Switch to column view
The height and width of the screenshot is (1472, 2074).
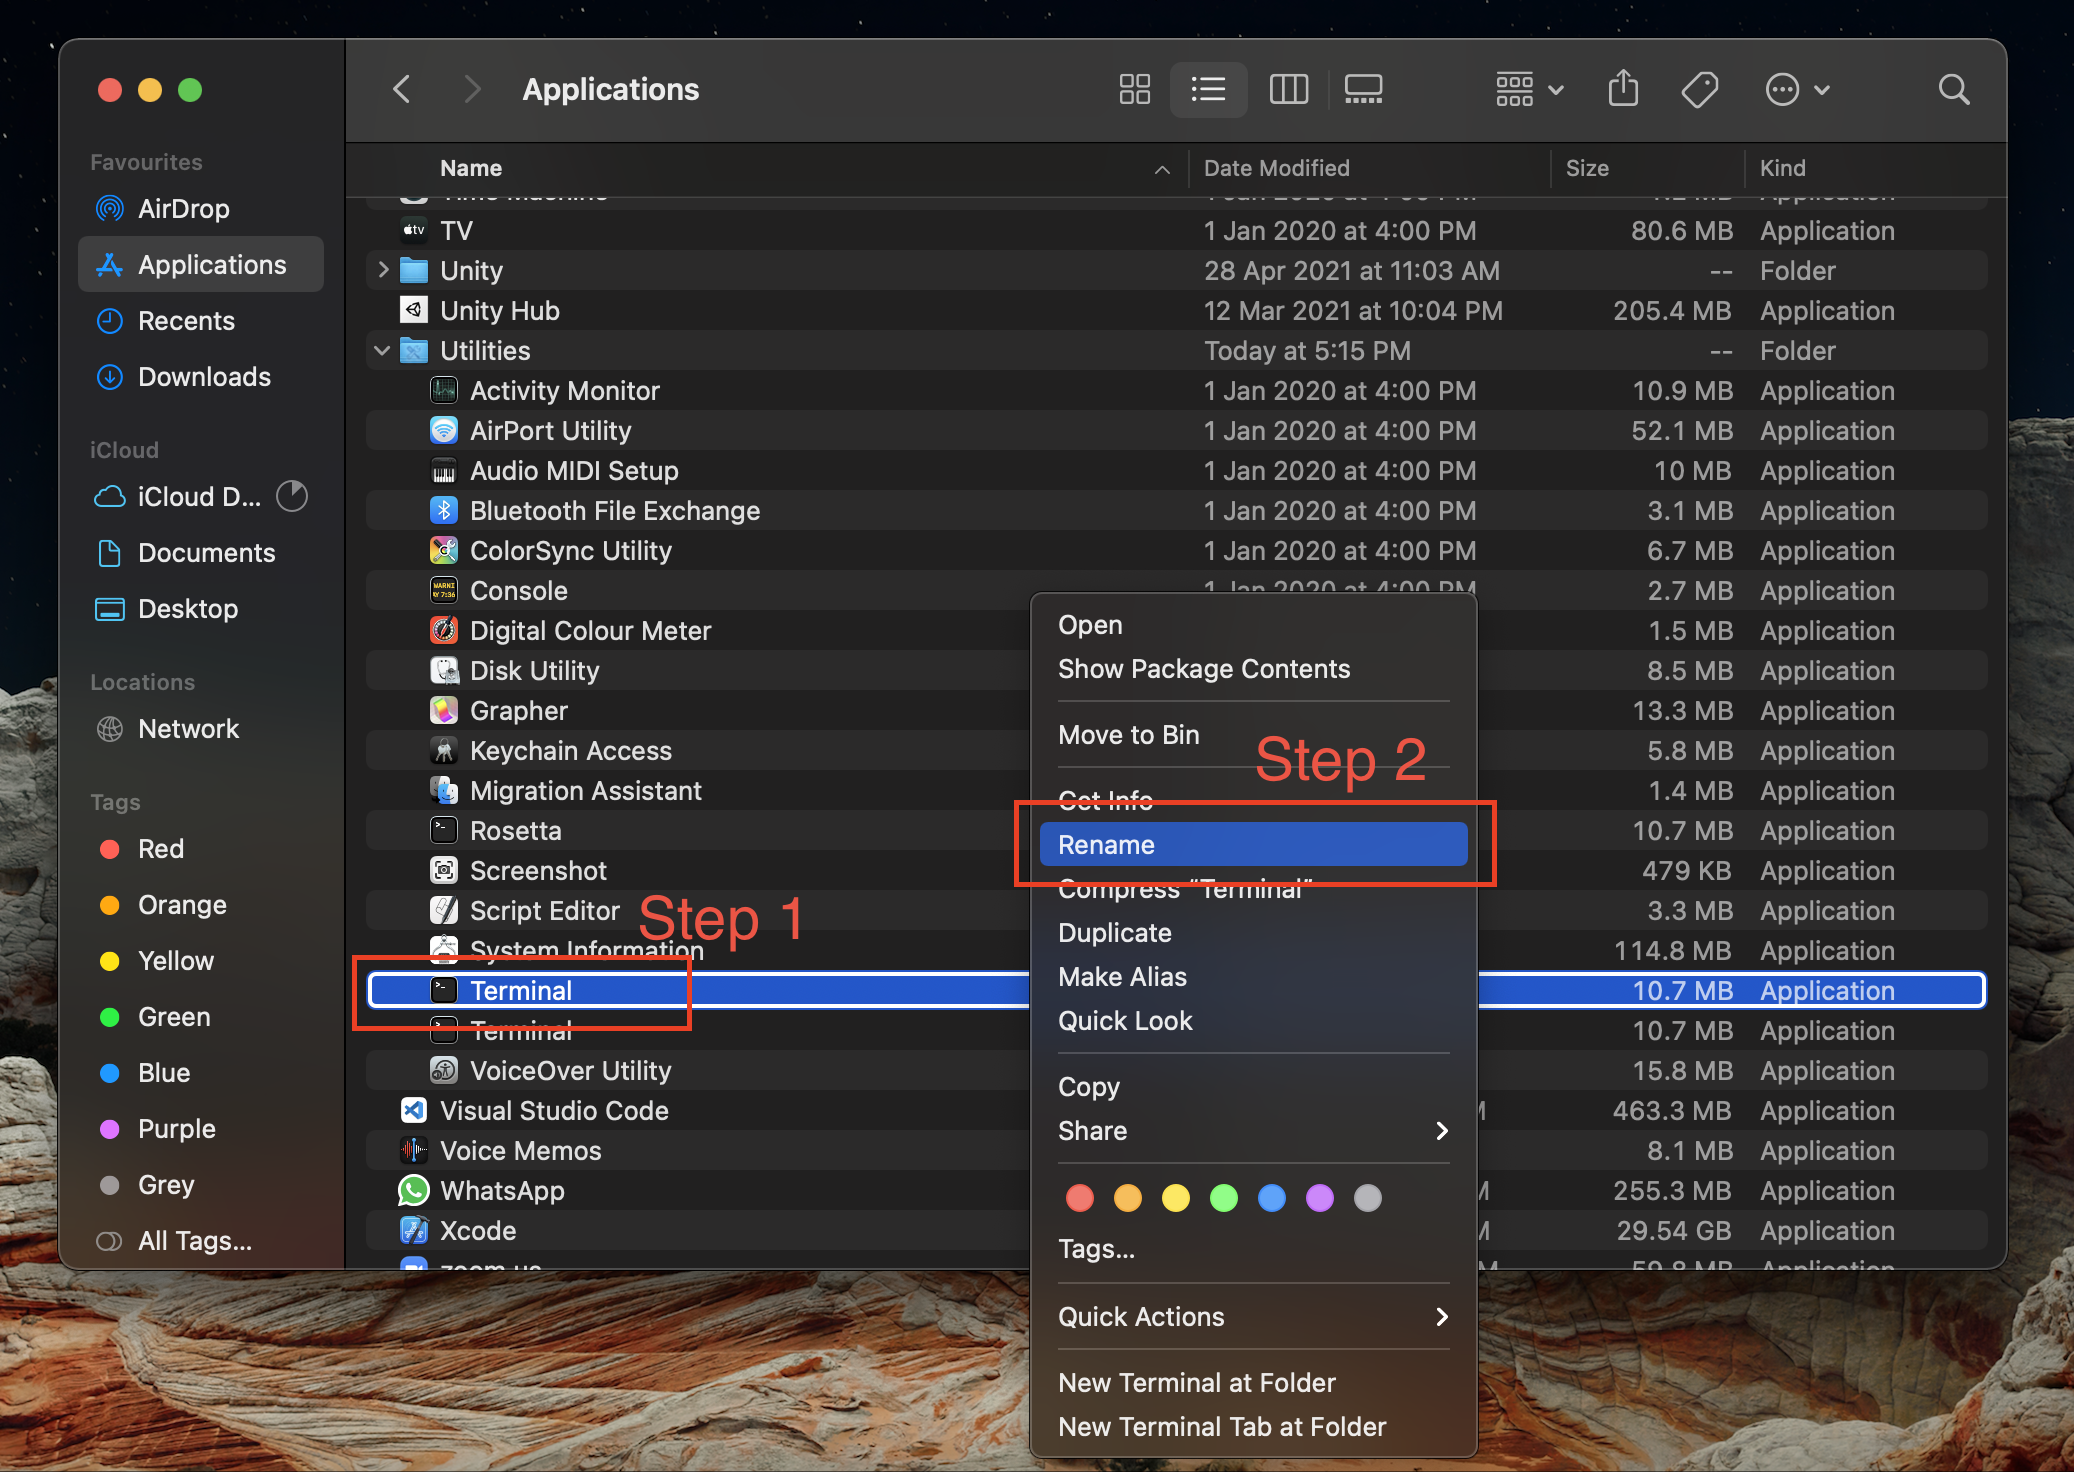click(x=1288, y=90)
